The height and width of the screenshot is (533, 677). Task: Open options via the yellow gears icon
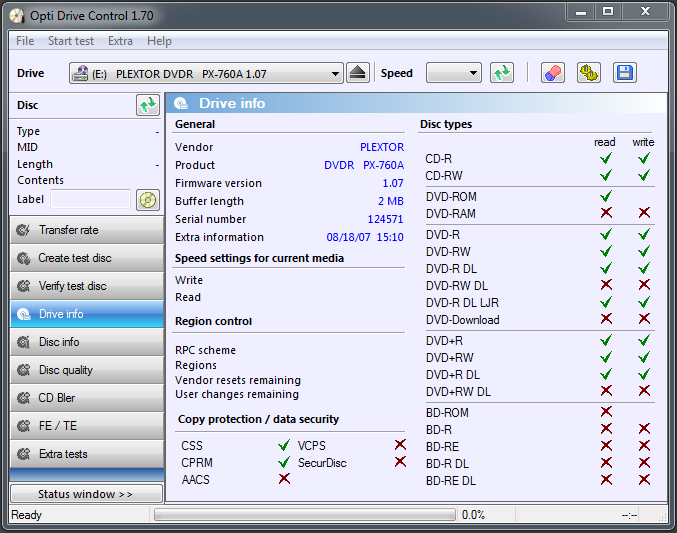point(589,73)
